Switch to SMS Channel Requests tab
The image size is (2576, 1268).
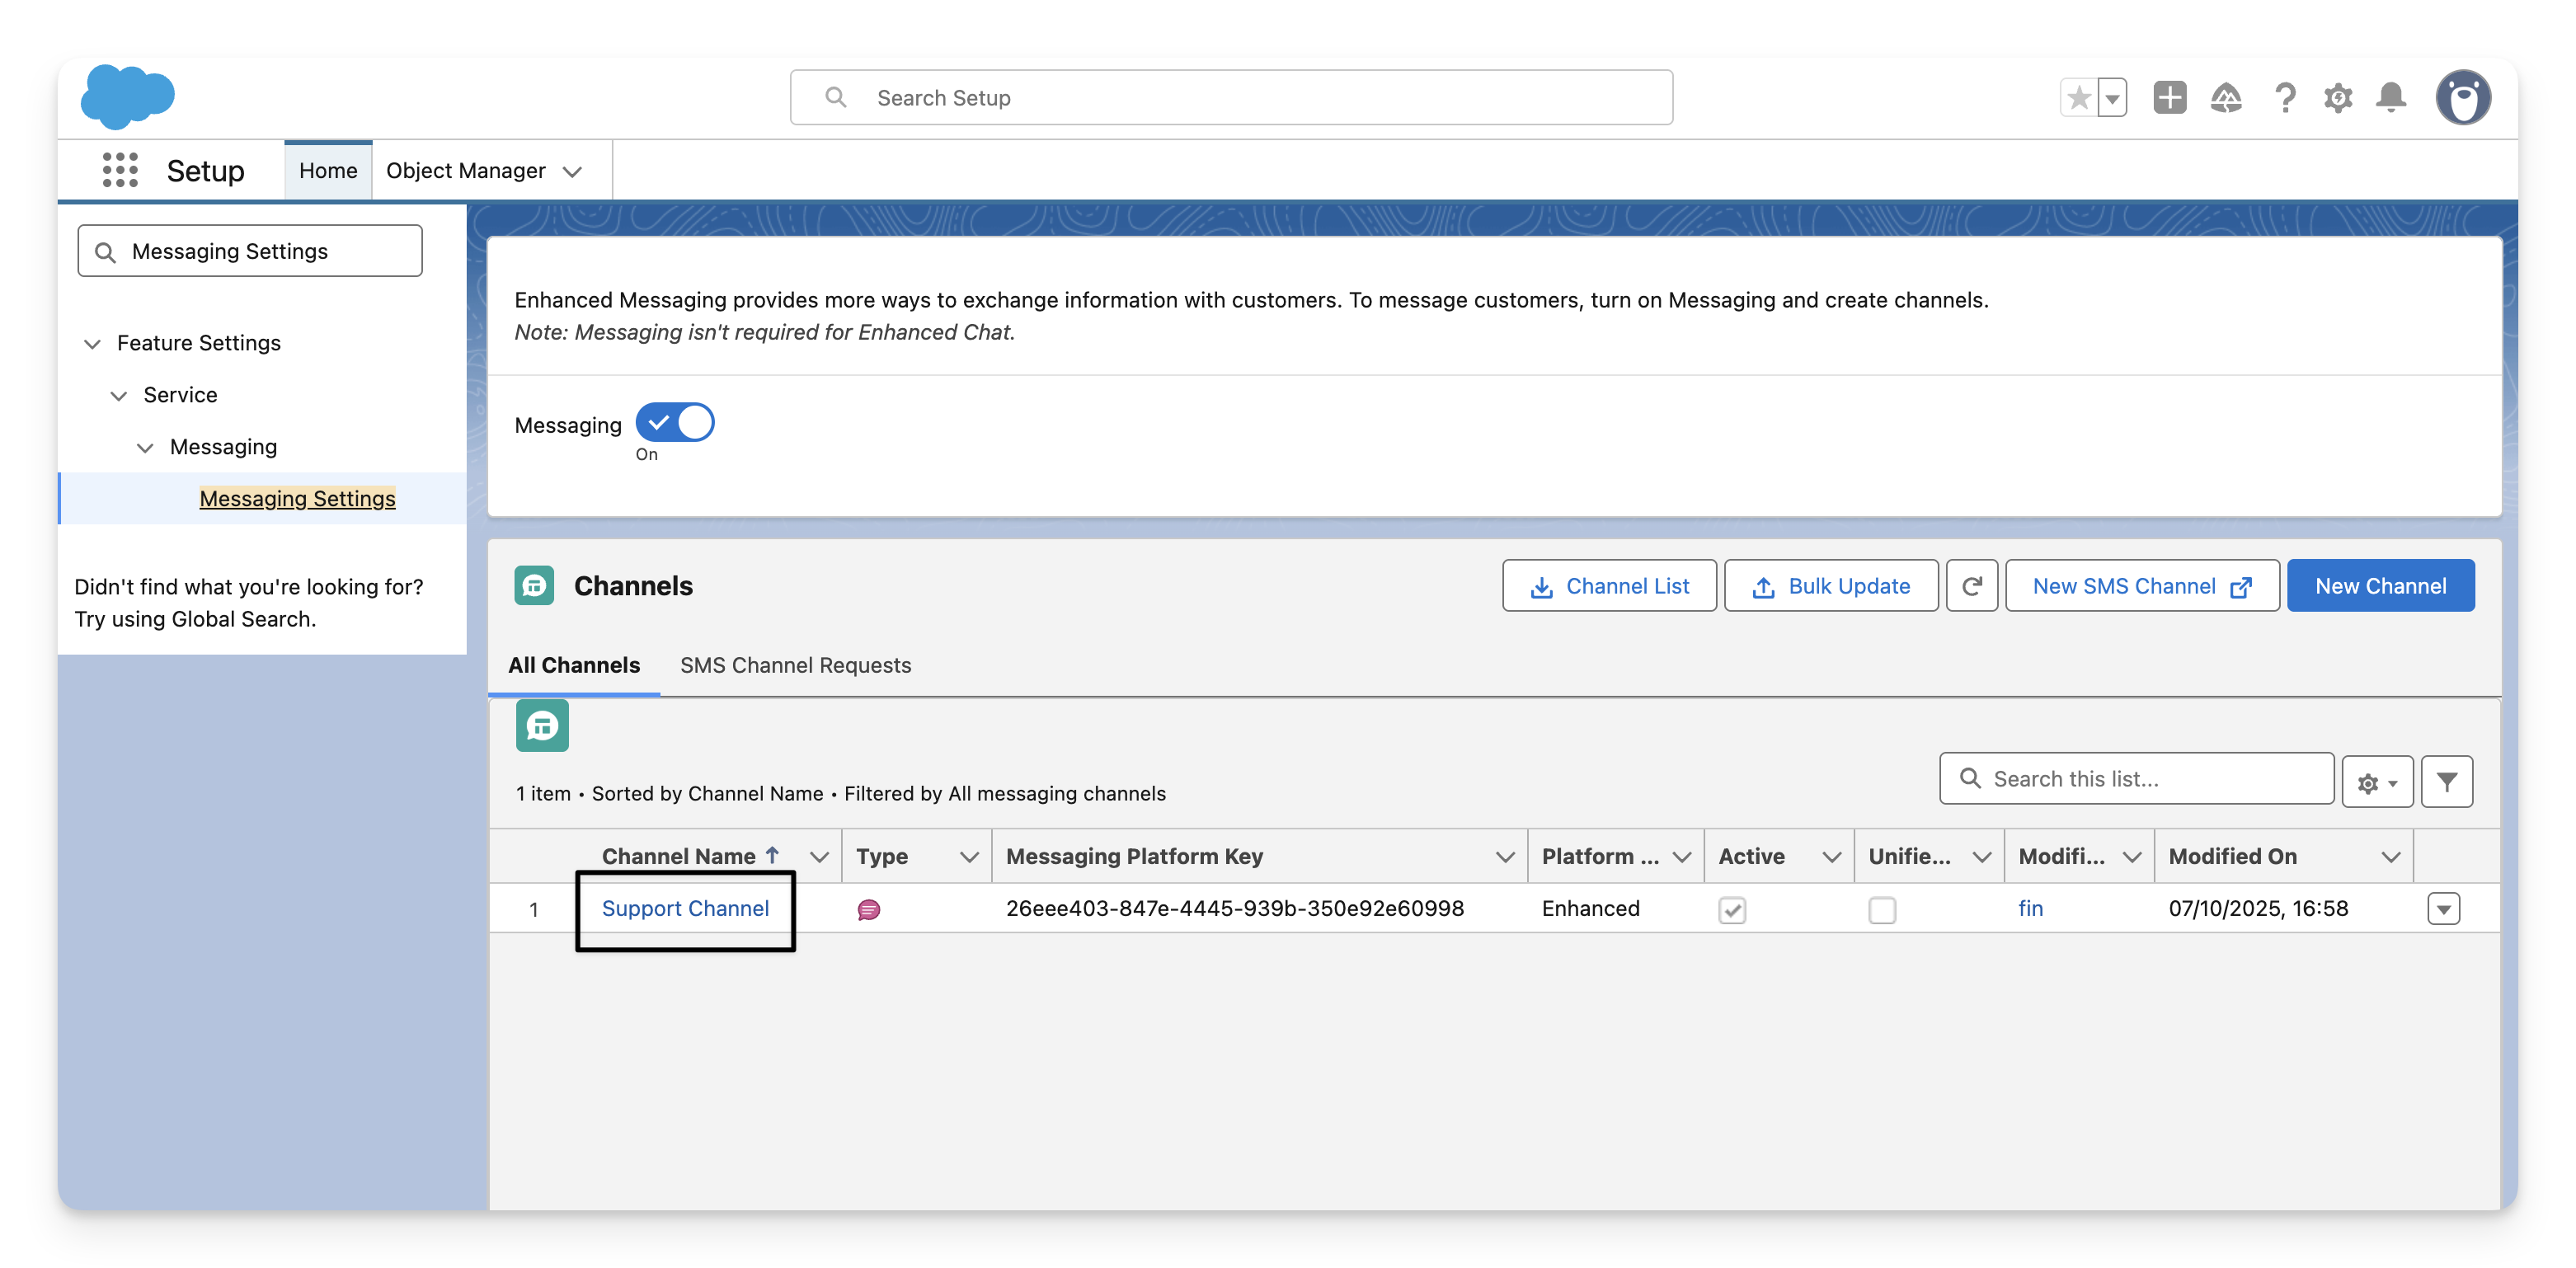coord(795,666)
